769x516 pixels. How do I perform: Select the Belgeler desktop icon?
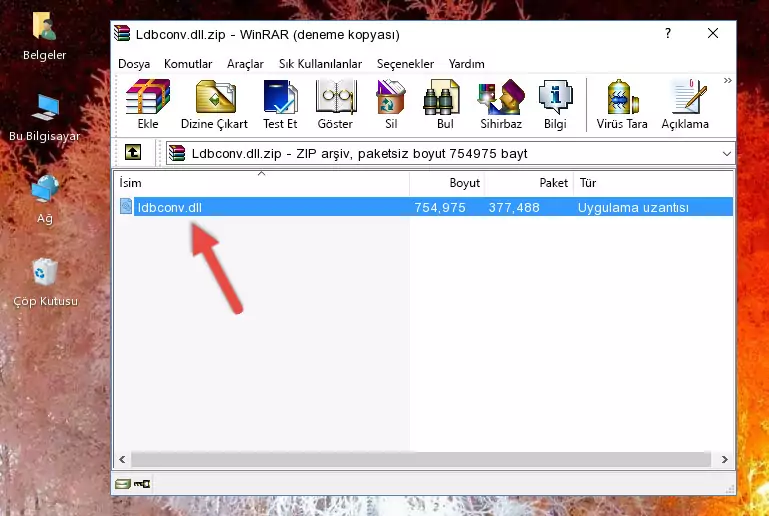click(x=44, y=37)
